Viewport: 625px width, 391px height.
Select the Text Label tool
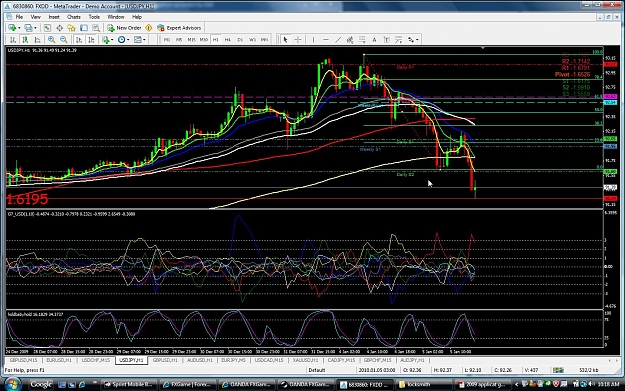point(386,39)
